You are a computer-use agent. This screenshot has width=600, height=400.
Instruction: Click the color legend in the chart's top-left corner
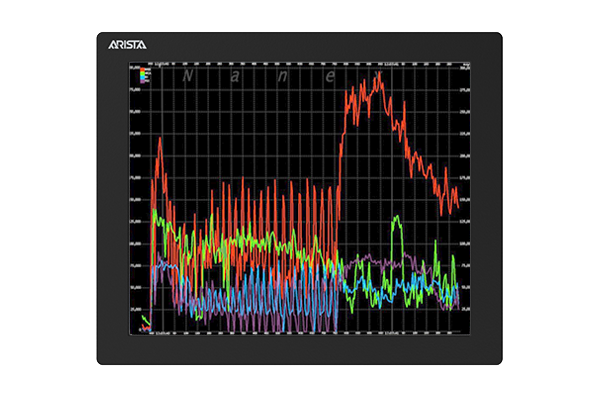[146, 73]
